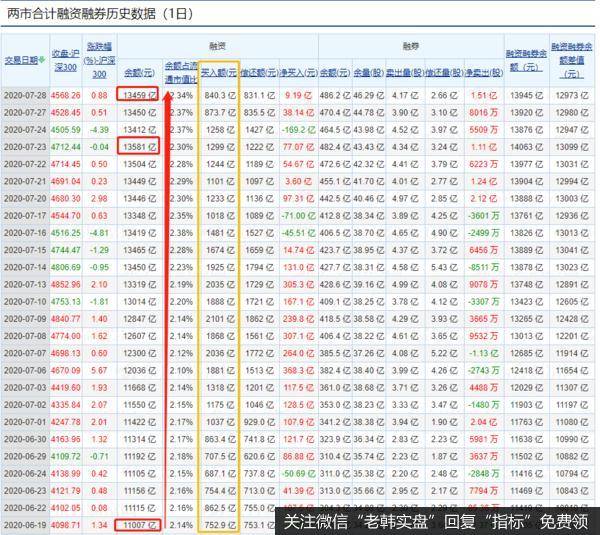Click the balance difference 12201 亿
The image size is (600, 535).
(572, 336)
